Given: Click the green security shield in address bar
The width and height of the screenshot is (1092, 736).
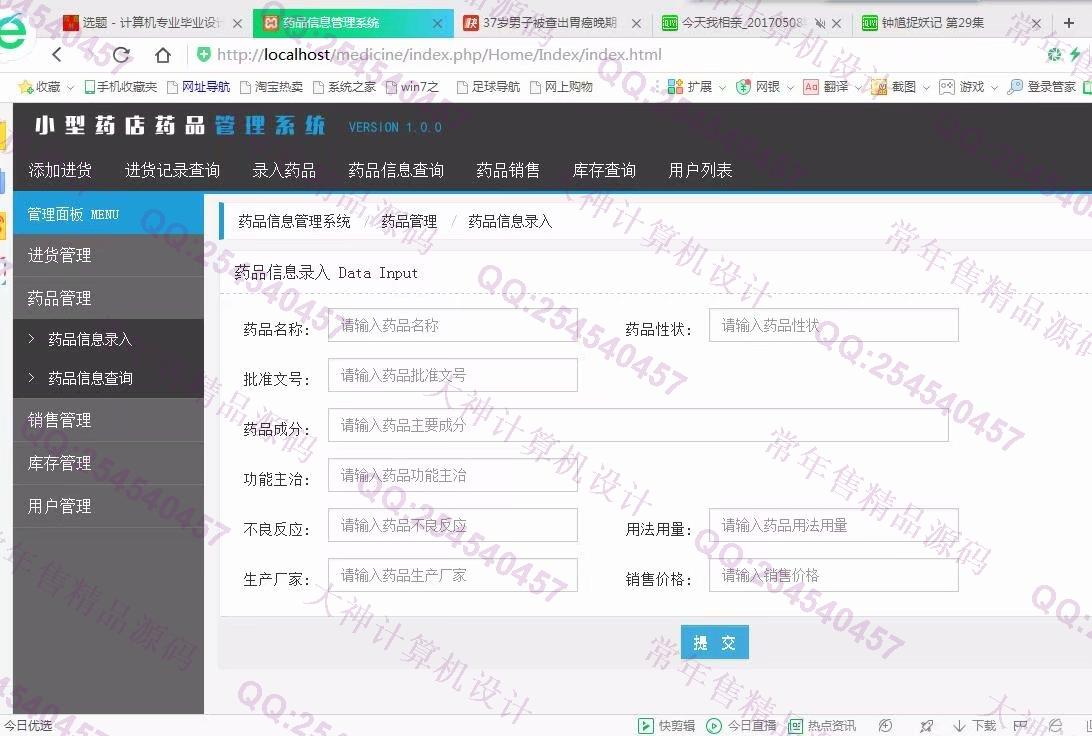Looking at the screenshot, I should (204, 54).
